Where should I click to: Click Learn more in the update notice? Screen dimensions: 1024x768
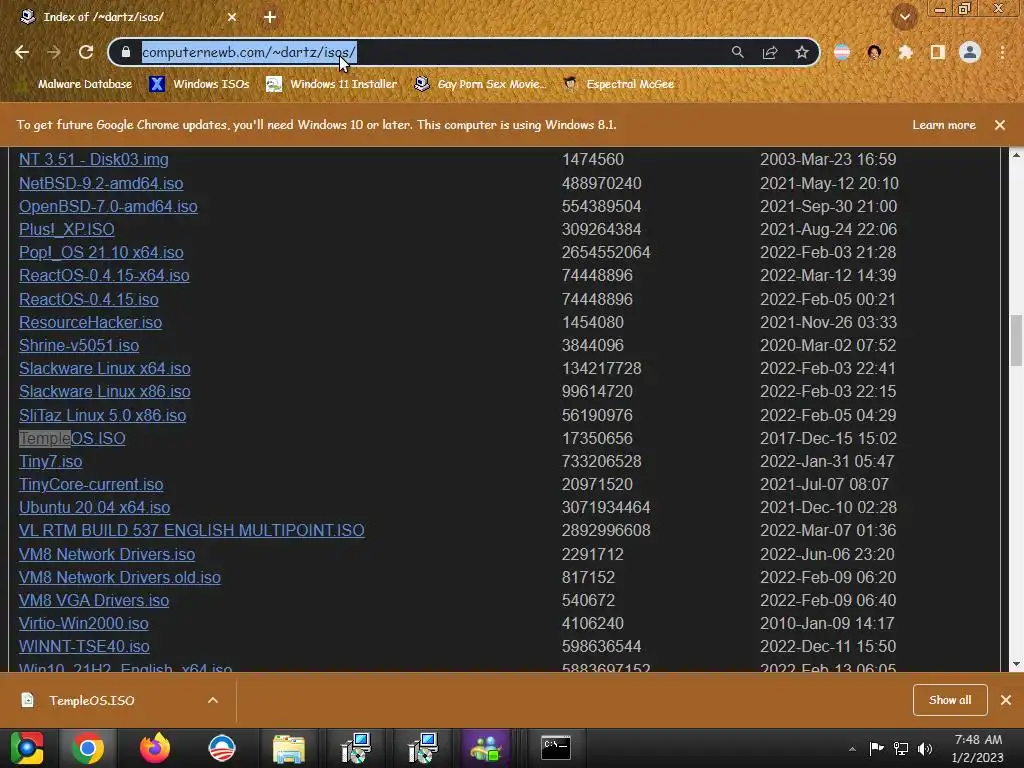944,125
